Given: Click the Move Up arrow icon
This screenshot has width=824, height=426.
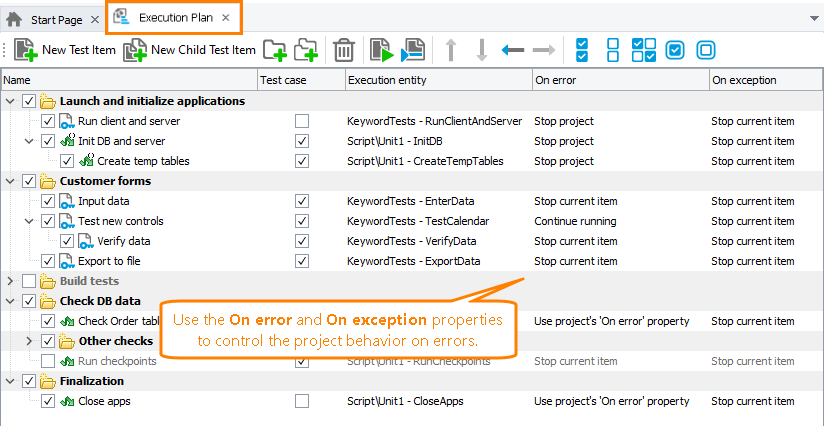Looking at the screenshot, I should coord(451,50).
